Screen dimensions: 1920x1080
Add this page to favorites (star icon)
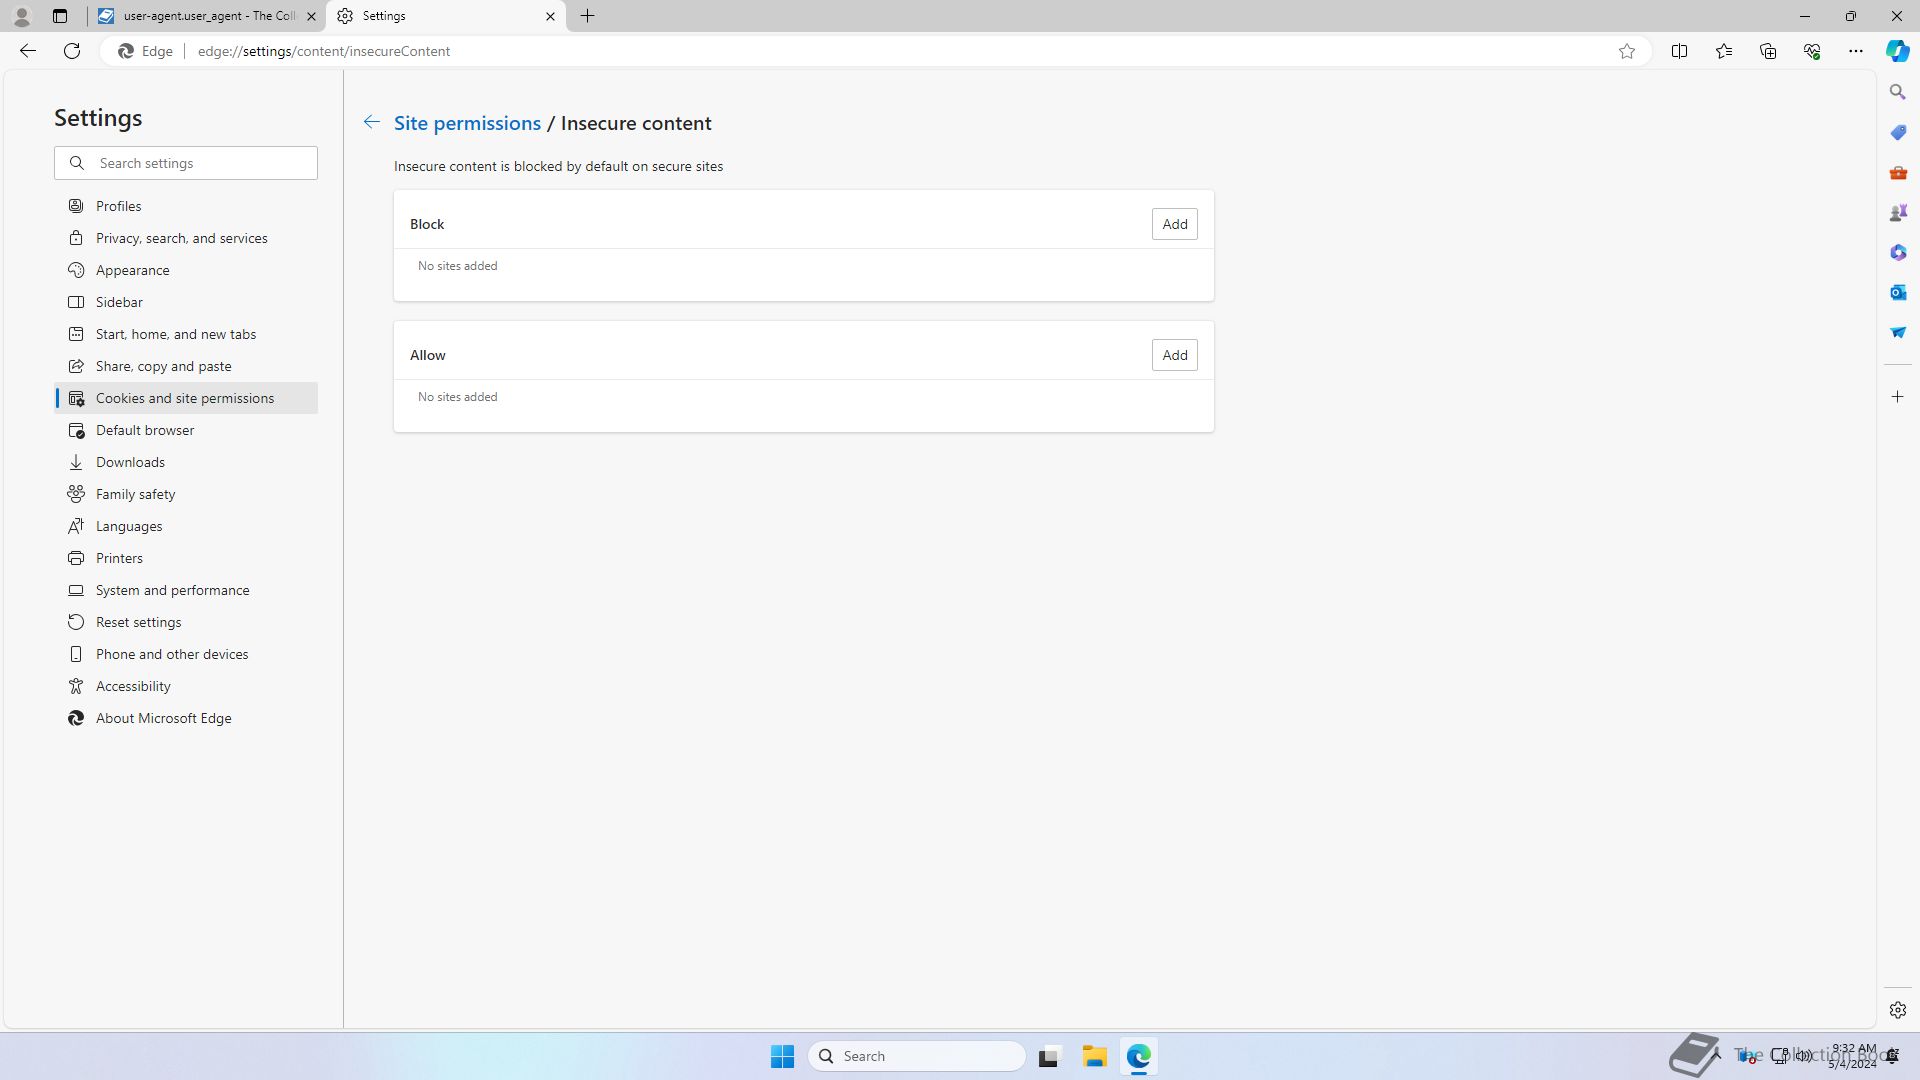1627,51
